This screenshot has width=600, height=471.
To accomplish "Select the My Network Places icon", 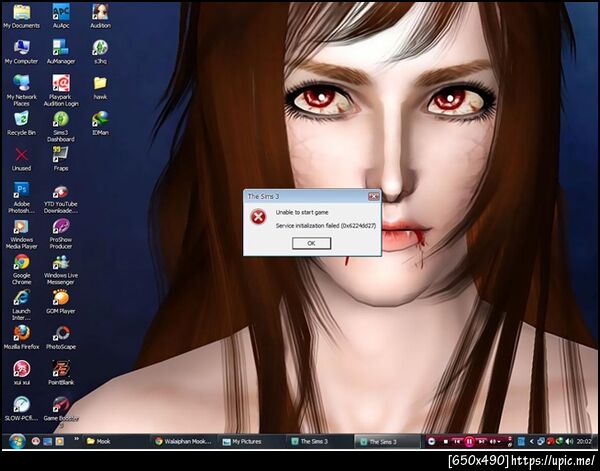I will 21,91.
